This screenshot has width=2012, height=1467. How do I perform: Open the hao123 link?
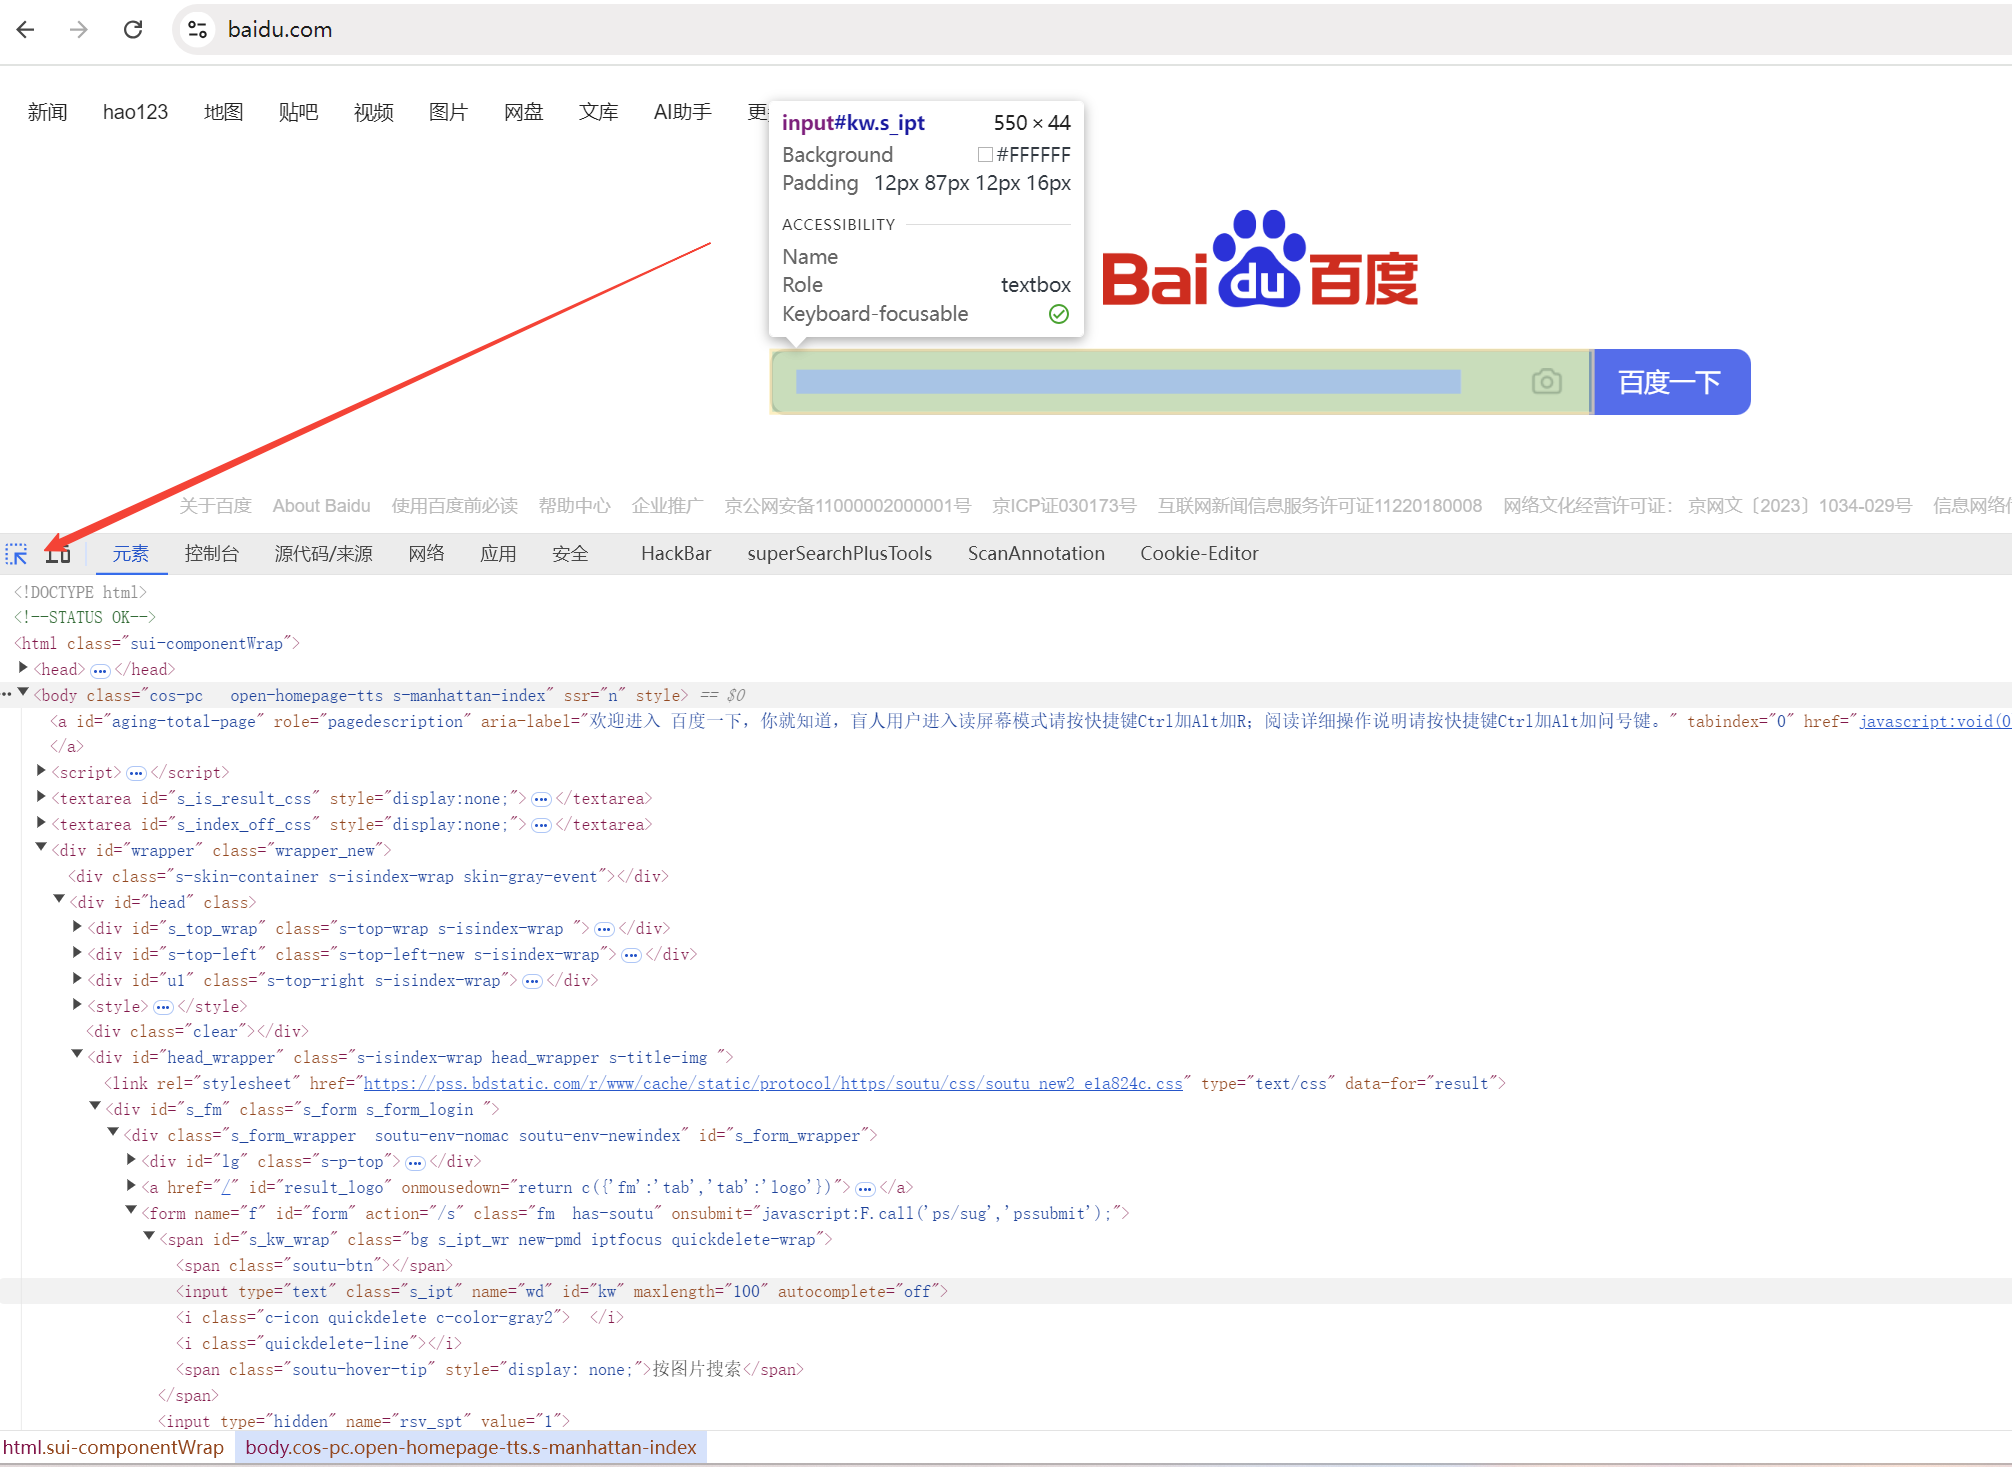135,112
